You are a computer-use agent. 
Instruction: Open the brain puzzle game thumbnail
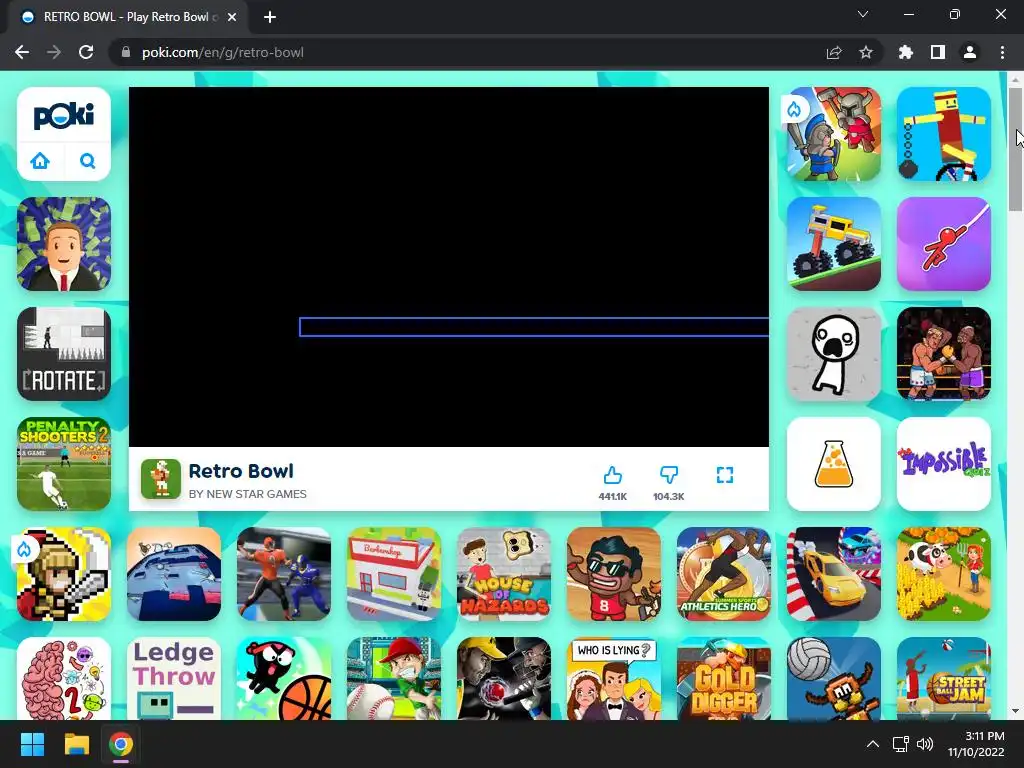64,679
